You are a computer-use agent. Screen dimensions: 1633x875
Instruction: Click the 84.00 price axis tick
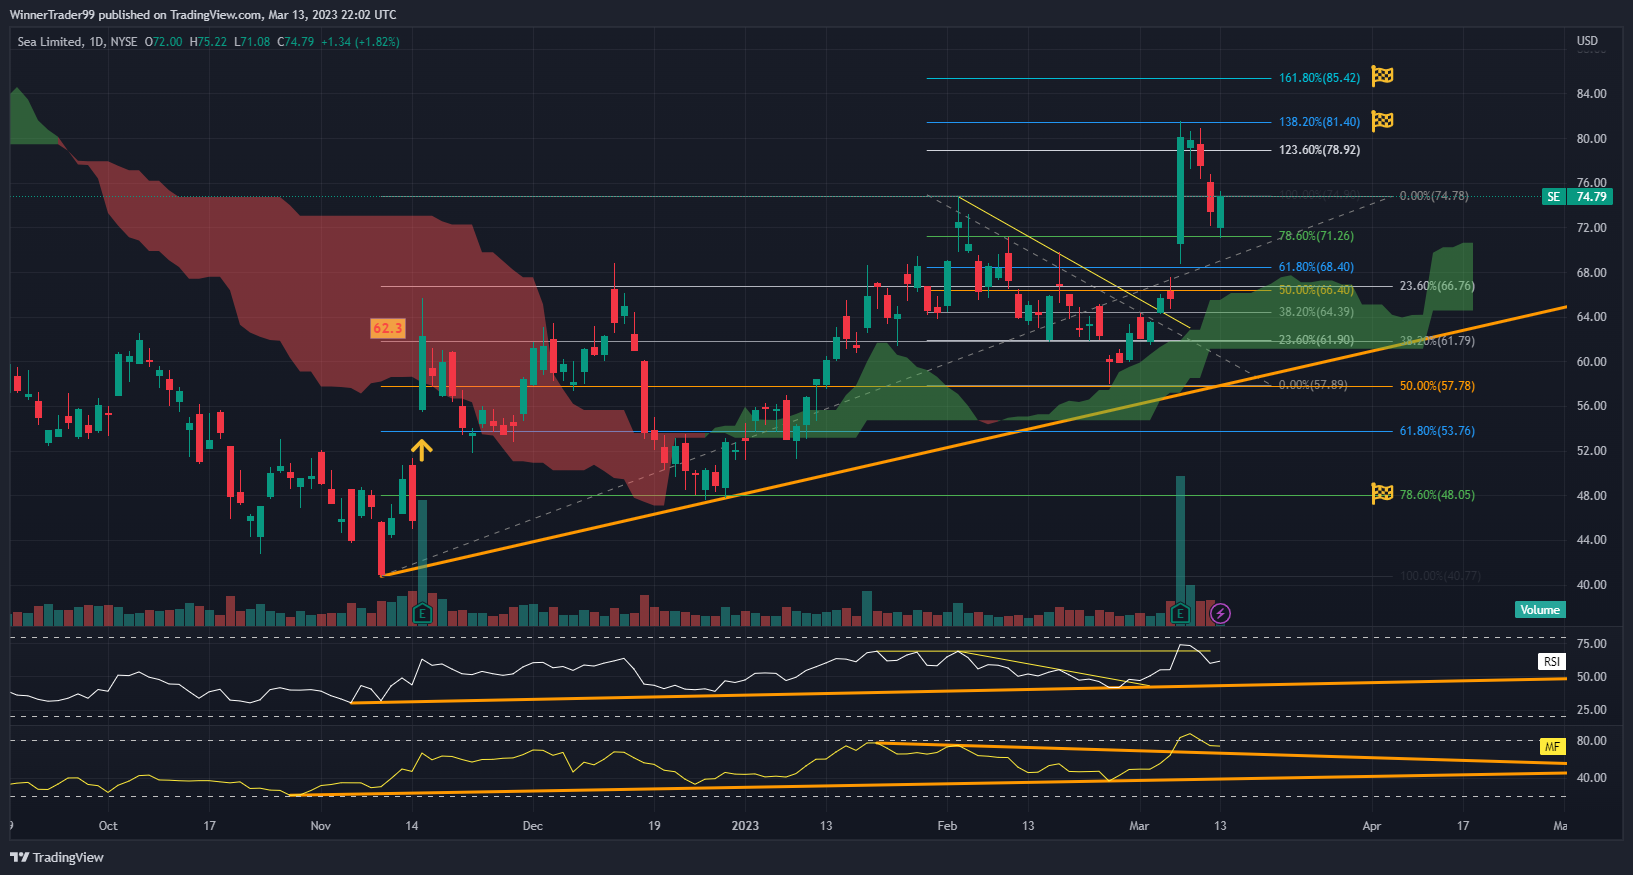pyautogui.click(x=1591, y=94)
